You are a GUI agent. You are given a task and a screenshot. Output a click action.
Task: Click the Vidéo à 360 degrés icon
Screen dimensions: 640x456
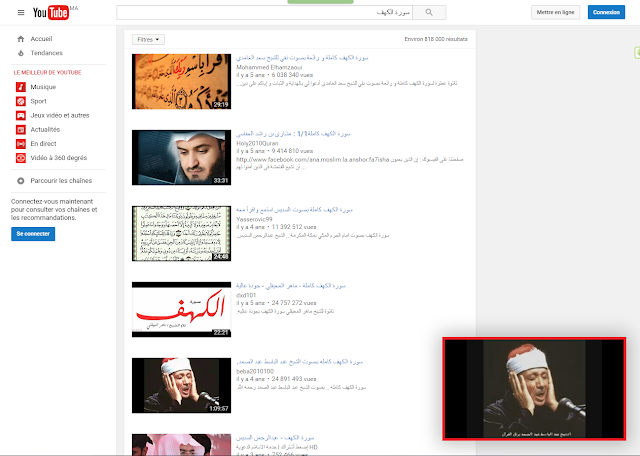pyautogui.click(x=21, y=158)
